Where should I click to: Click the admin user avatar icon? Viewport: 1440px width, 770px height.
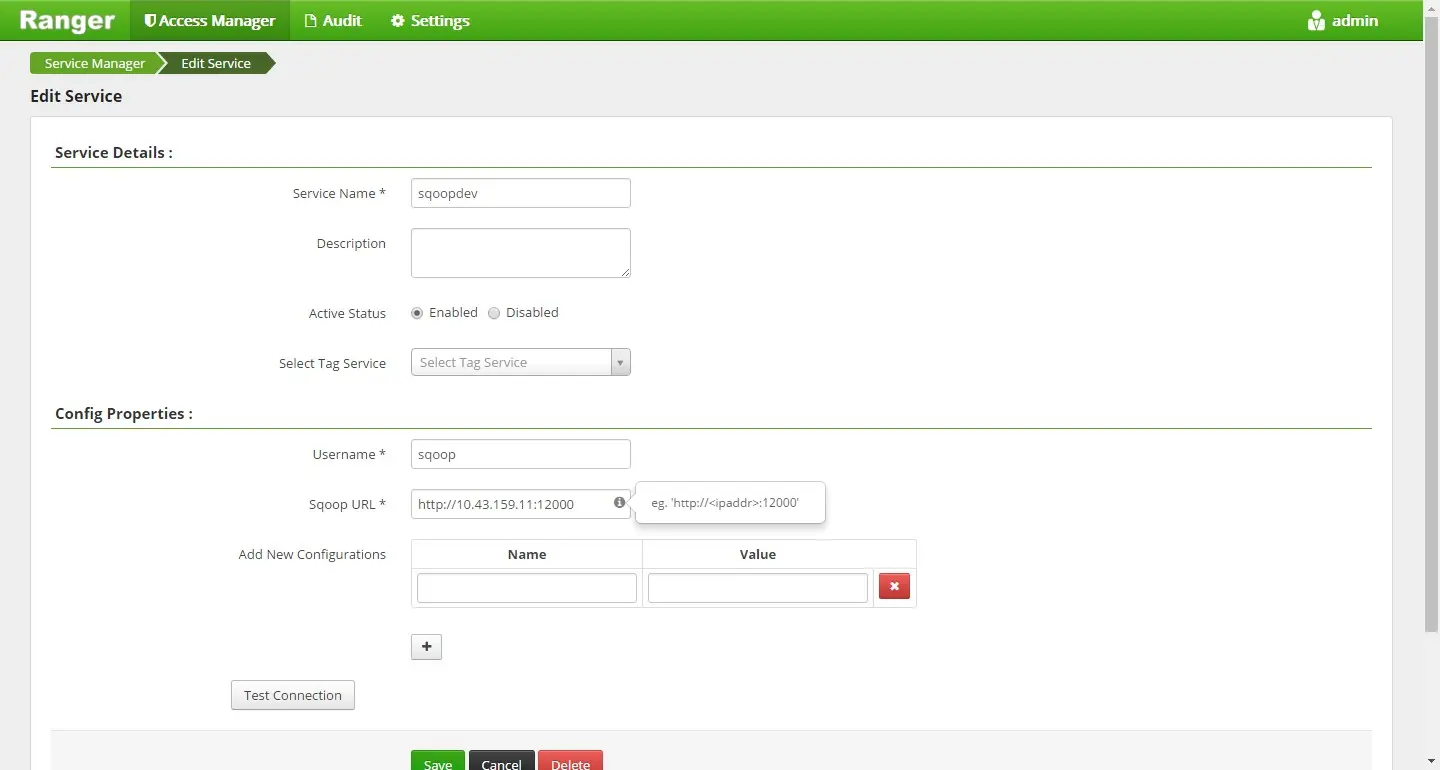(x=1316, y=20)
